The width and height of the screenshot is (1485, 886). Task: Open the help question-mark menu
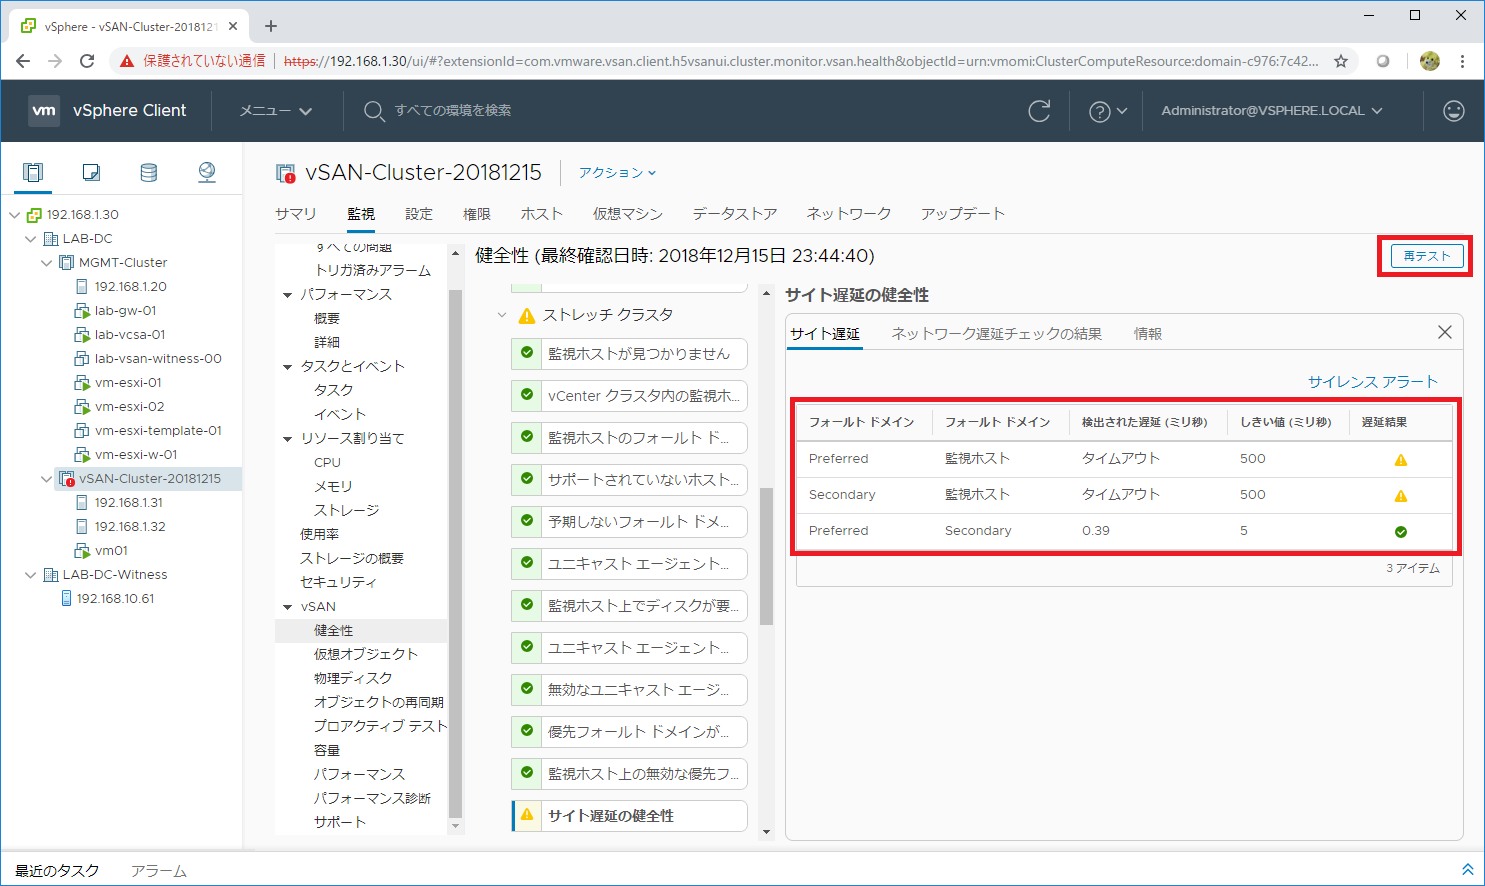(1107, 111)
